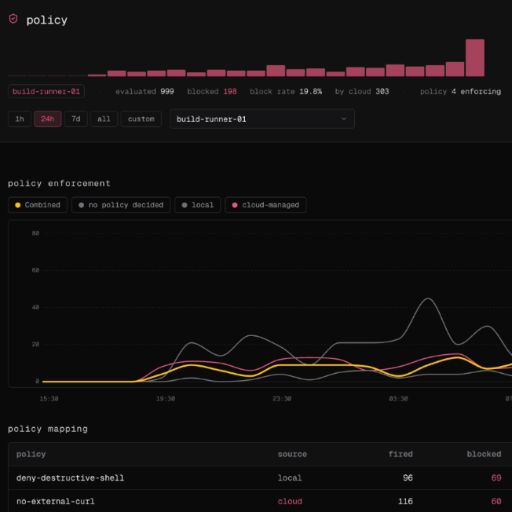Screen dimensions: 512x512
Task: Select the all time range
Action: (104, 119)
